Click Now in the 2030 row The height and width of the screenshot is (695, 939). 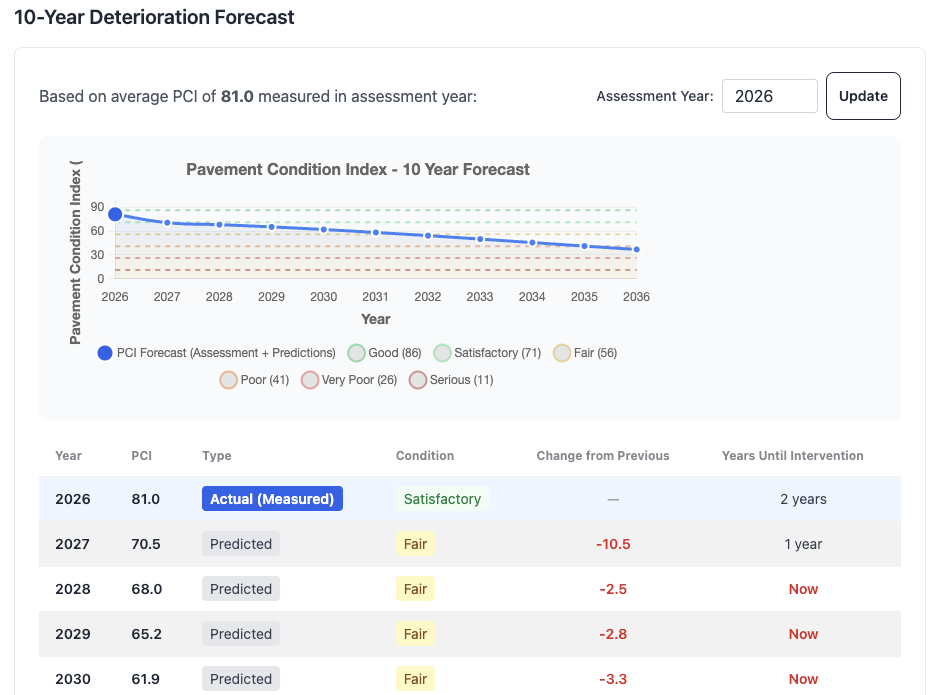(x=803, y=679)
